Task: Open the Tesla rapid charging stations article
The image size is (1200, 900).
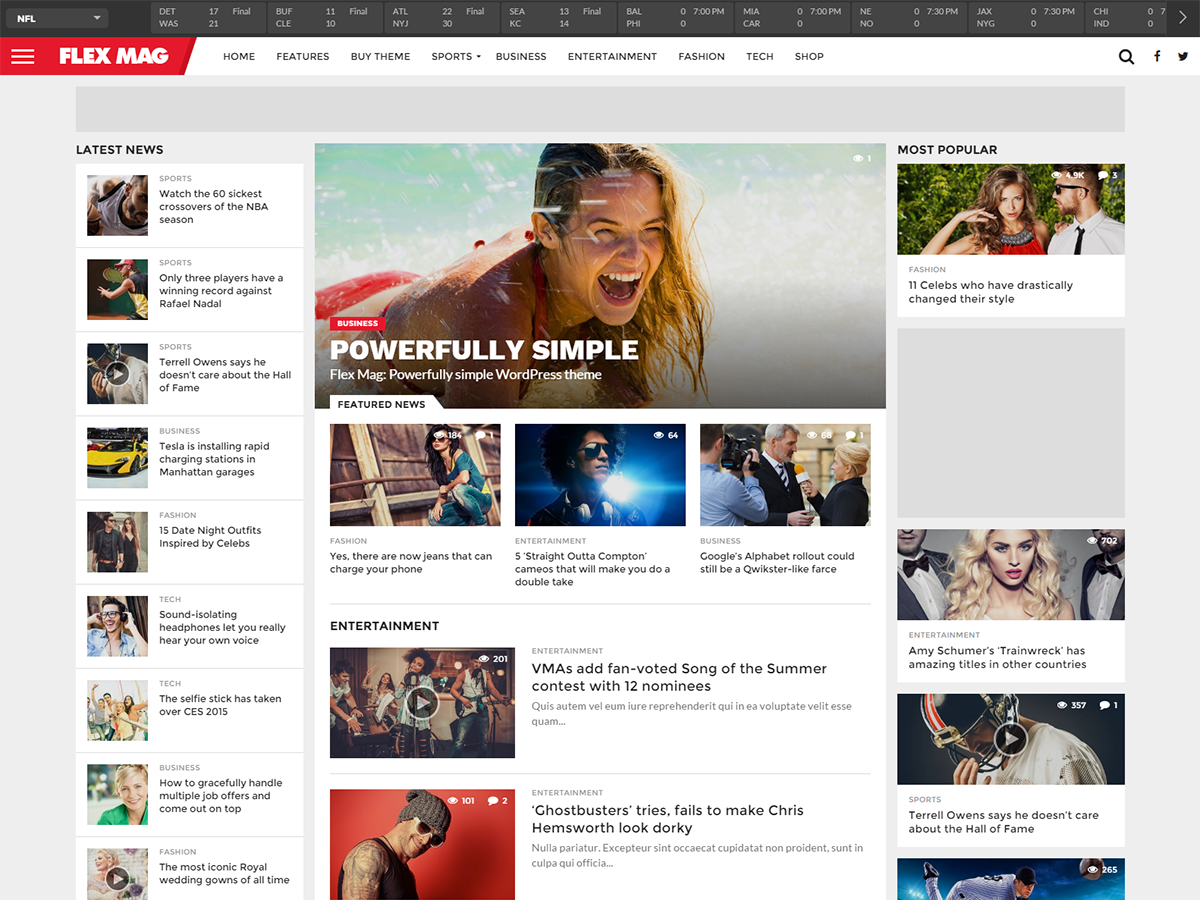Action: (214, 459)
